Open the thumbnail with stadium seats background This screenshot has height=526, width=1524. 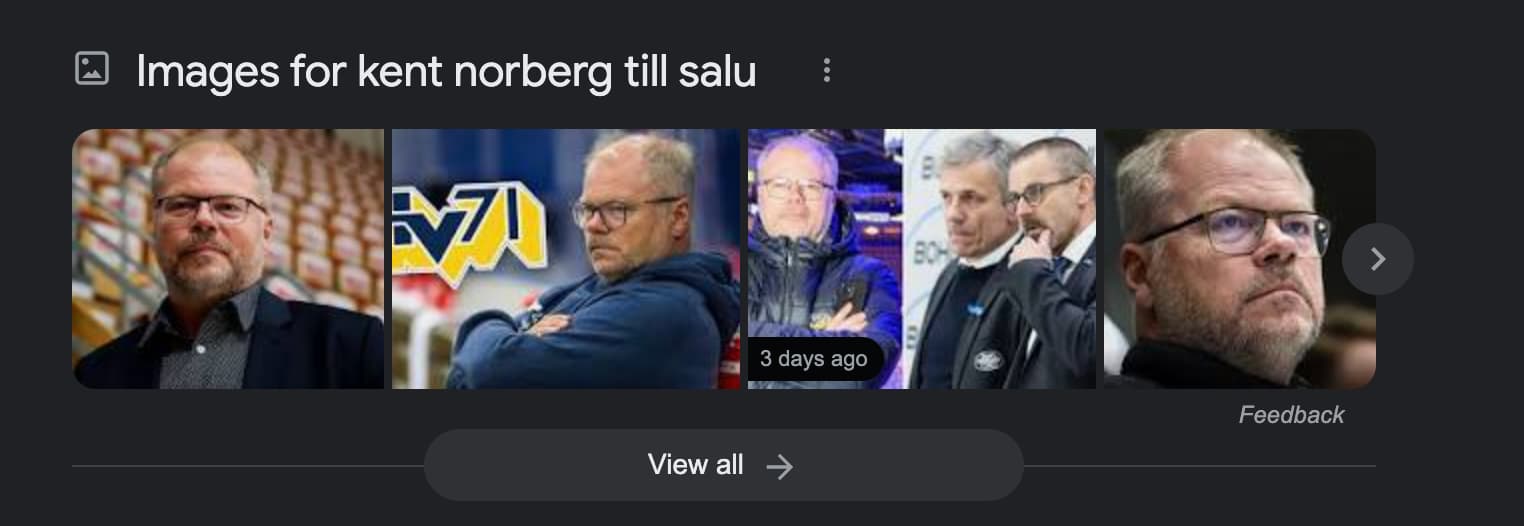point(228,259)
